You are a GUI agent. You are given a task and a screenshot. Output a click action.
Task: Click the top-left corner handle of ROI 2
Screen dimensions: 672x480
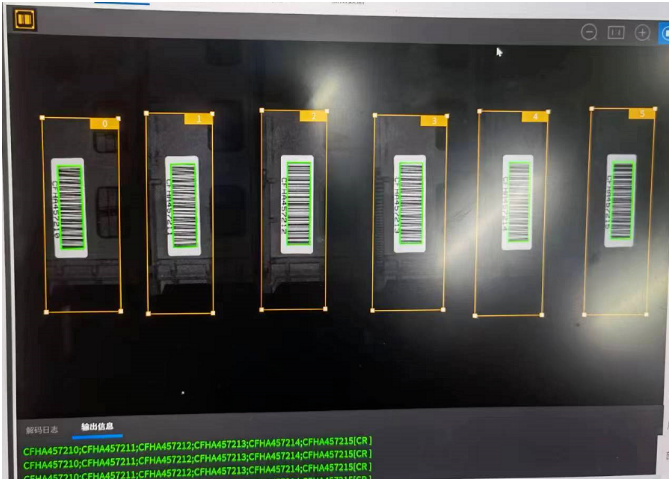pyautogui.click(x=262, y=111)
